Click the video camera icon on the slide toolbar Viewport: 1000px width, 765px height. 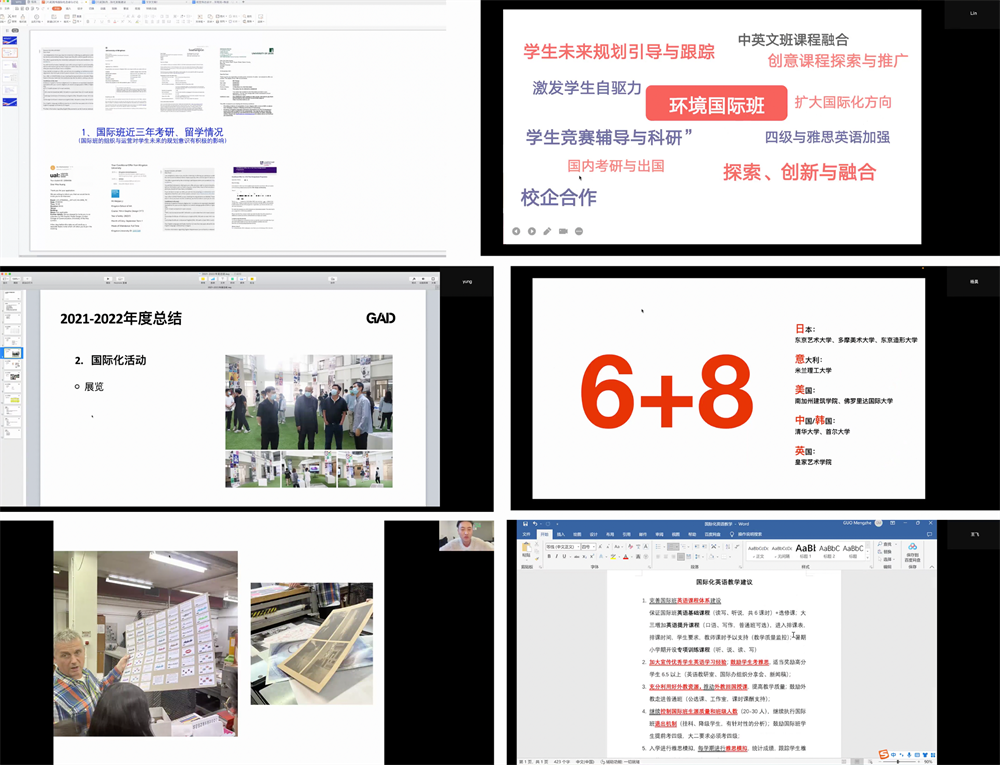[563, 231]
